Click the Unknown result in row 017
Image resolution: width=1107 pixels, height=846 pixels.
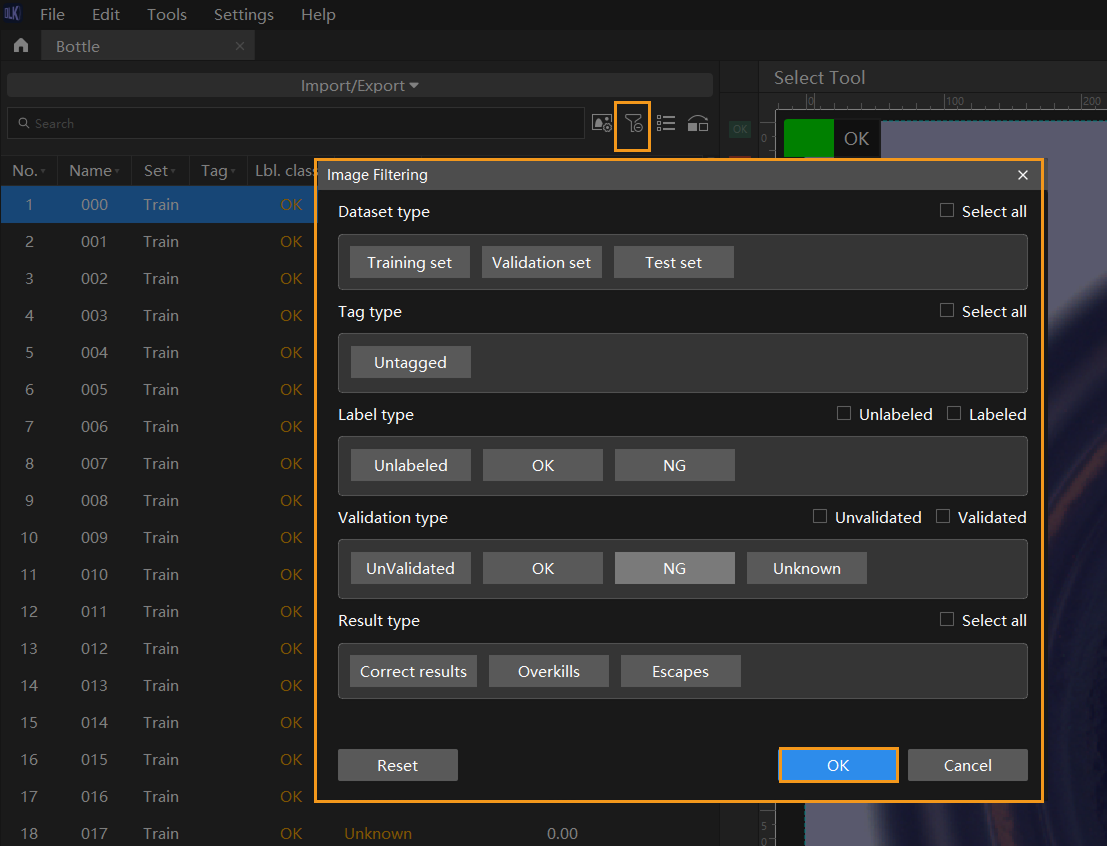coord(378,834)
